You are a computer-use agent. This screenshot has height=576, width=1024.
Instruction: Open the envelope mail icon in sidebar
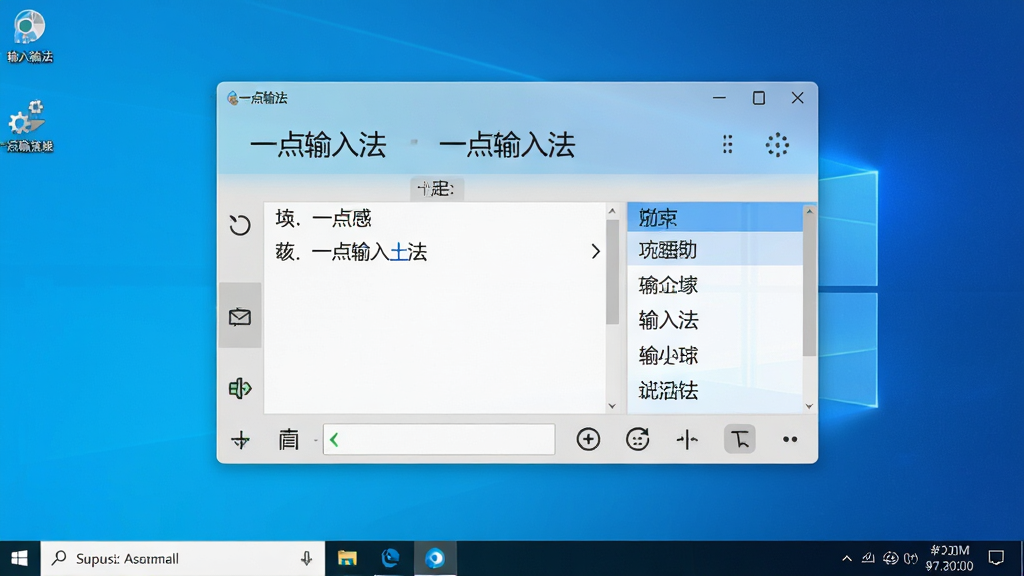pyautogui.click(x=240, y=317)
